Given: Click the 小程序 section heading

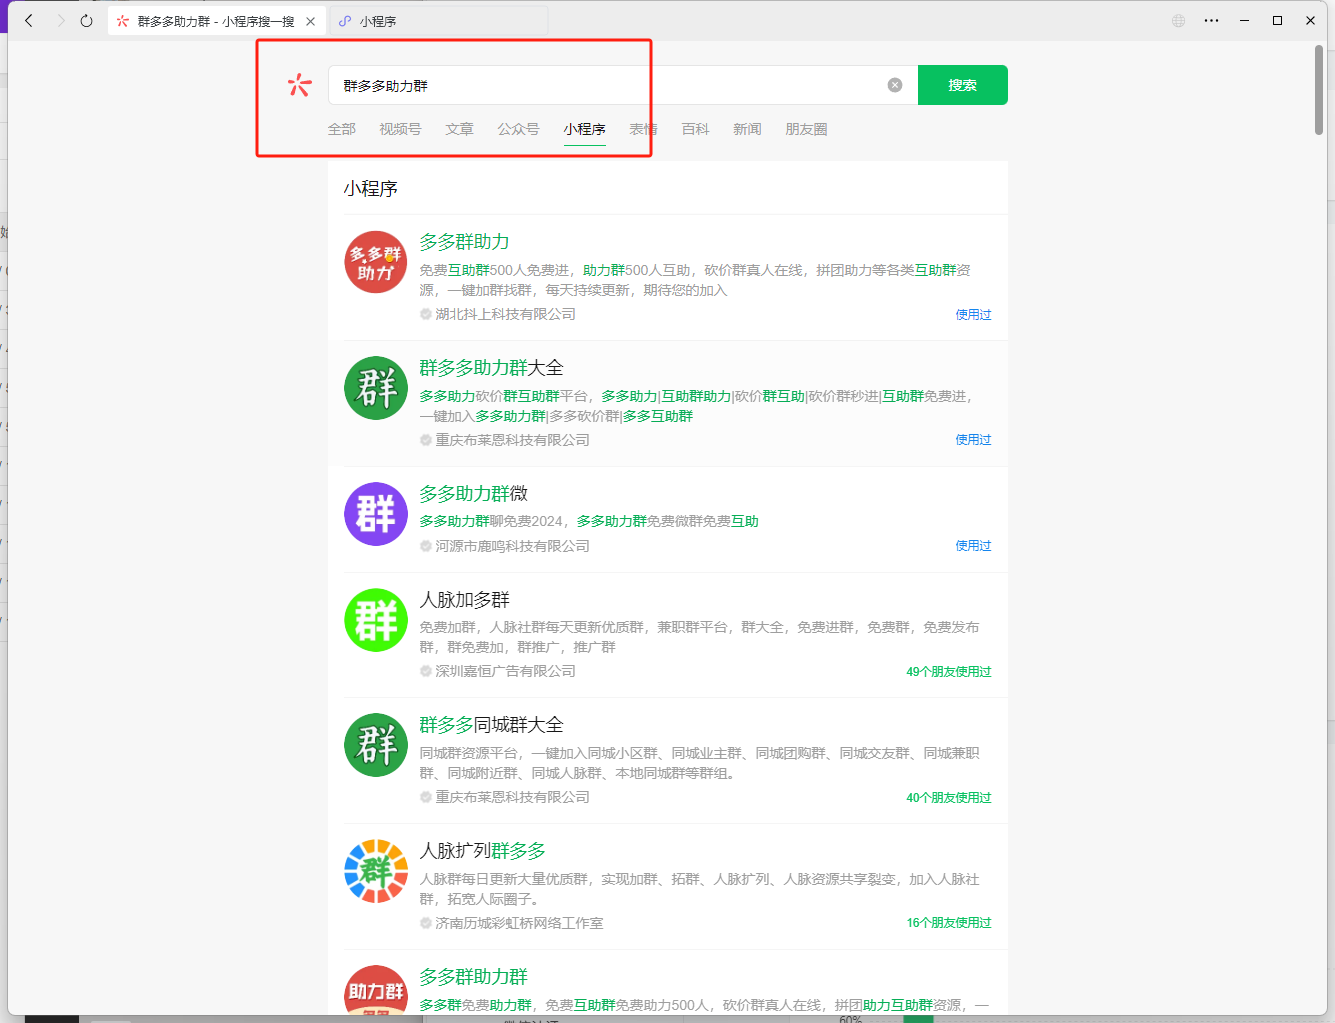Looking at the screenshot, I should (371, 189).
